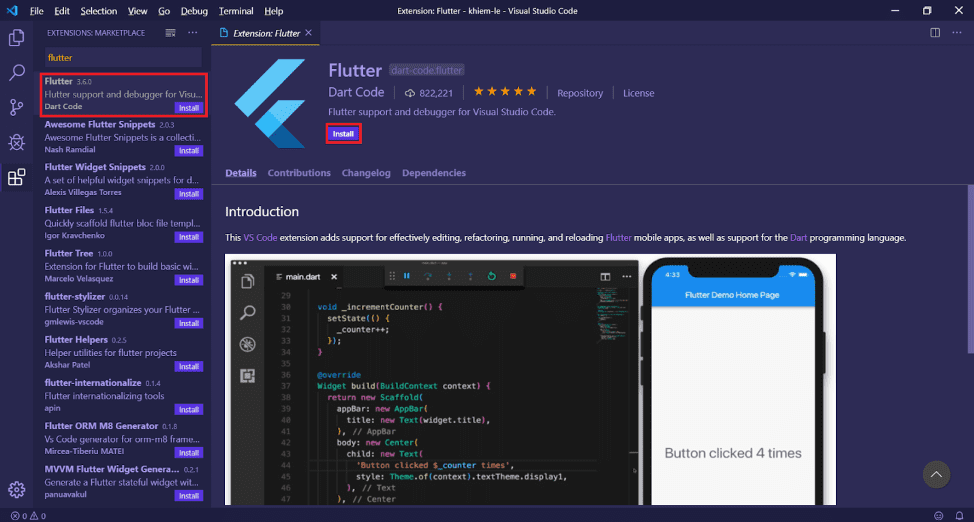The height and width of the screenshot is (522, 974).
Task: Open the Manage gear icon menu
Action: [x=16, y=489]
